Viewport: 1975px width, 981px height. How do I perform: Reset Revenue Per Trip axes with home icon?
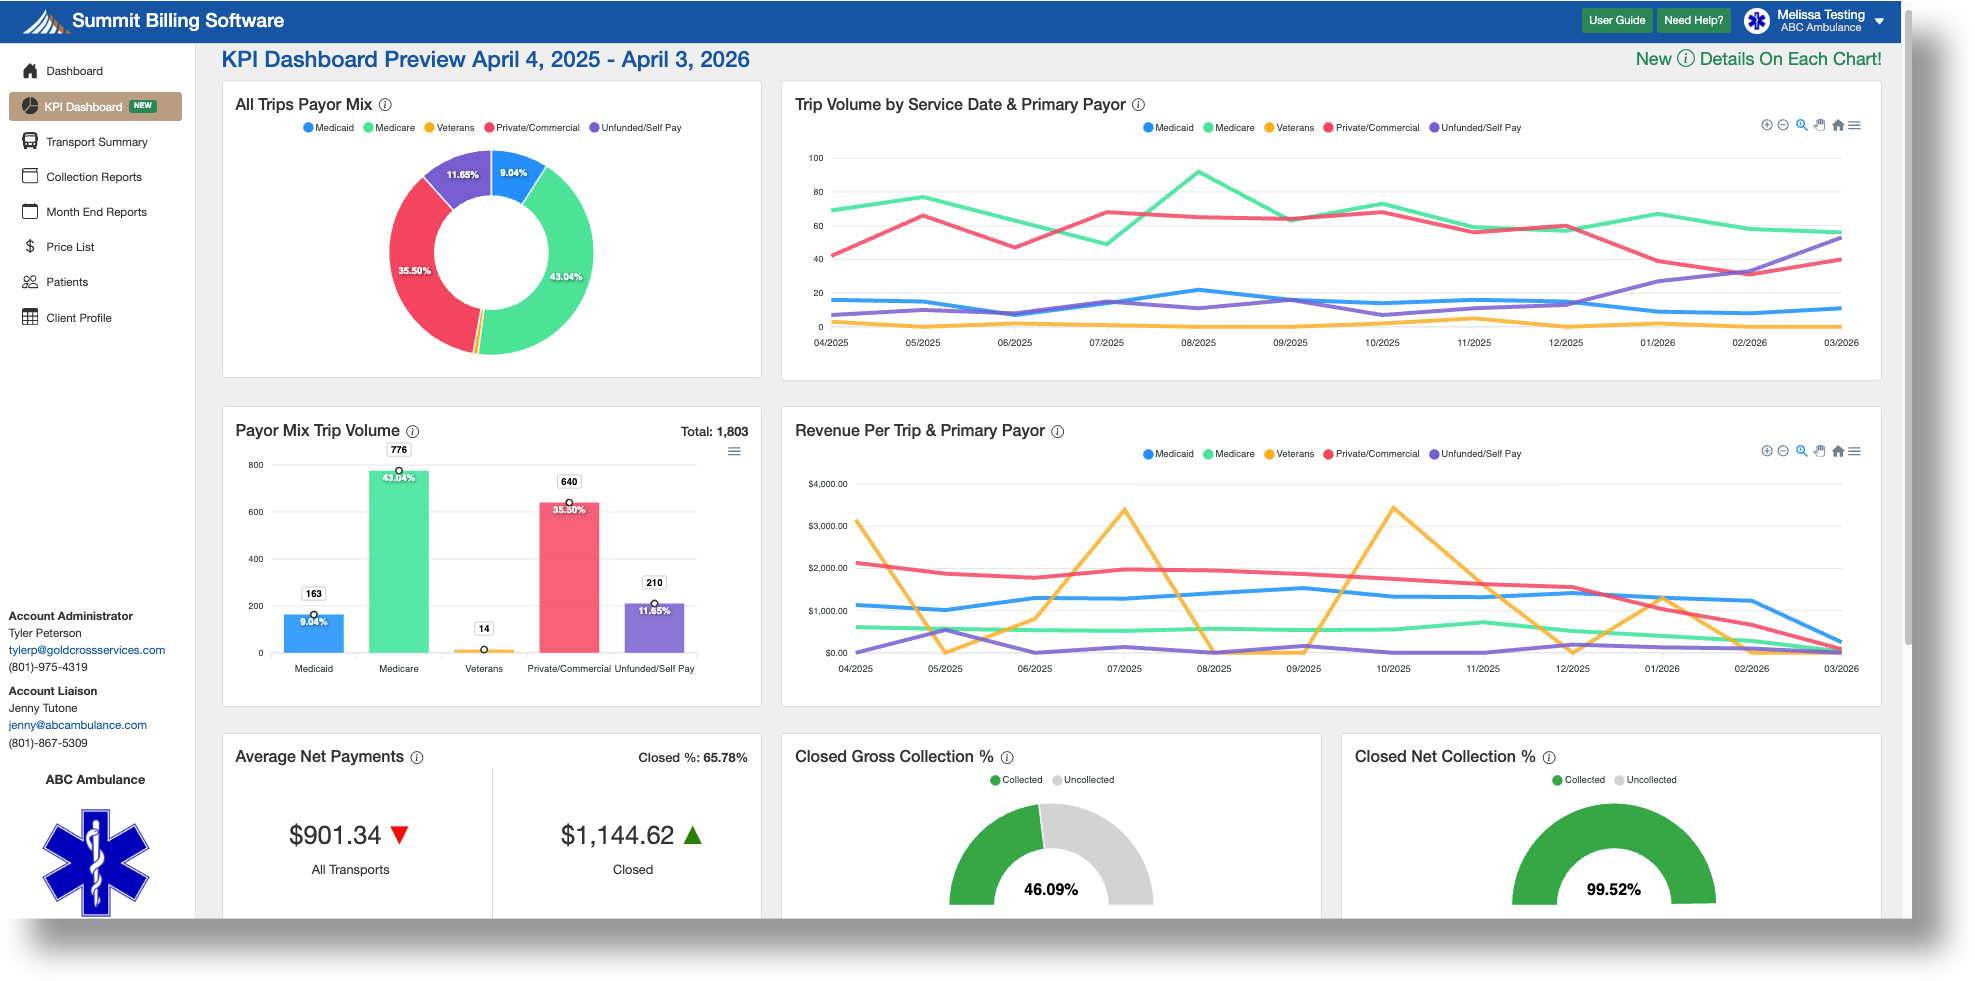tap(1838, 451)
